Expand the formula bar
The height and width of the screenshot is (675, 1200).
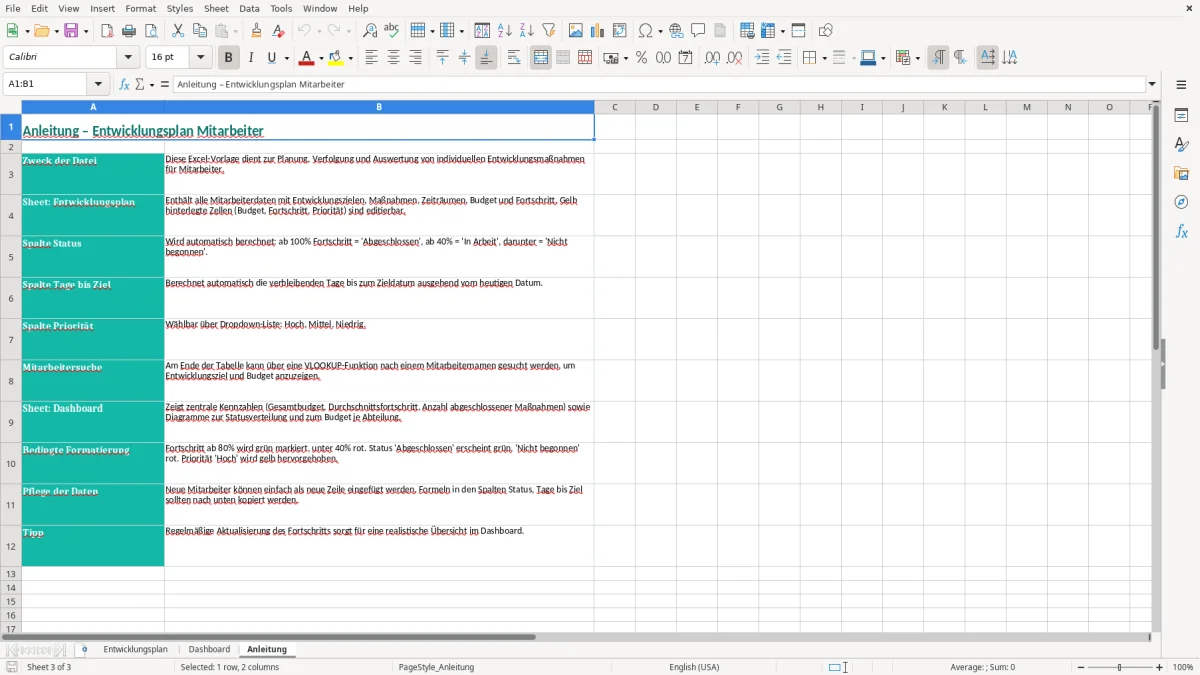(1152, 84)
